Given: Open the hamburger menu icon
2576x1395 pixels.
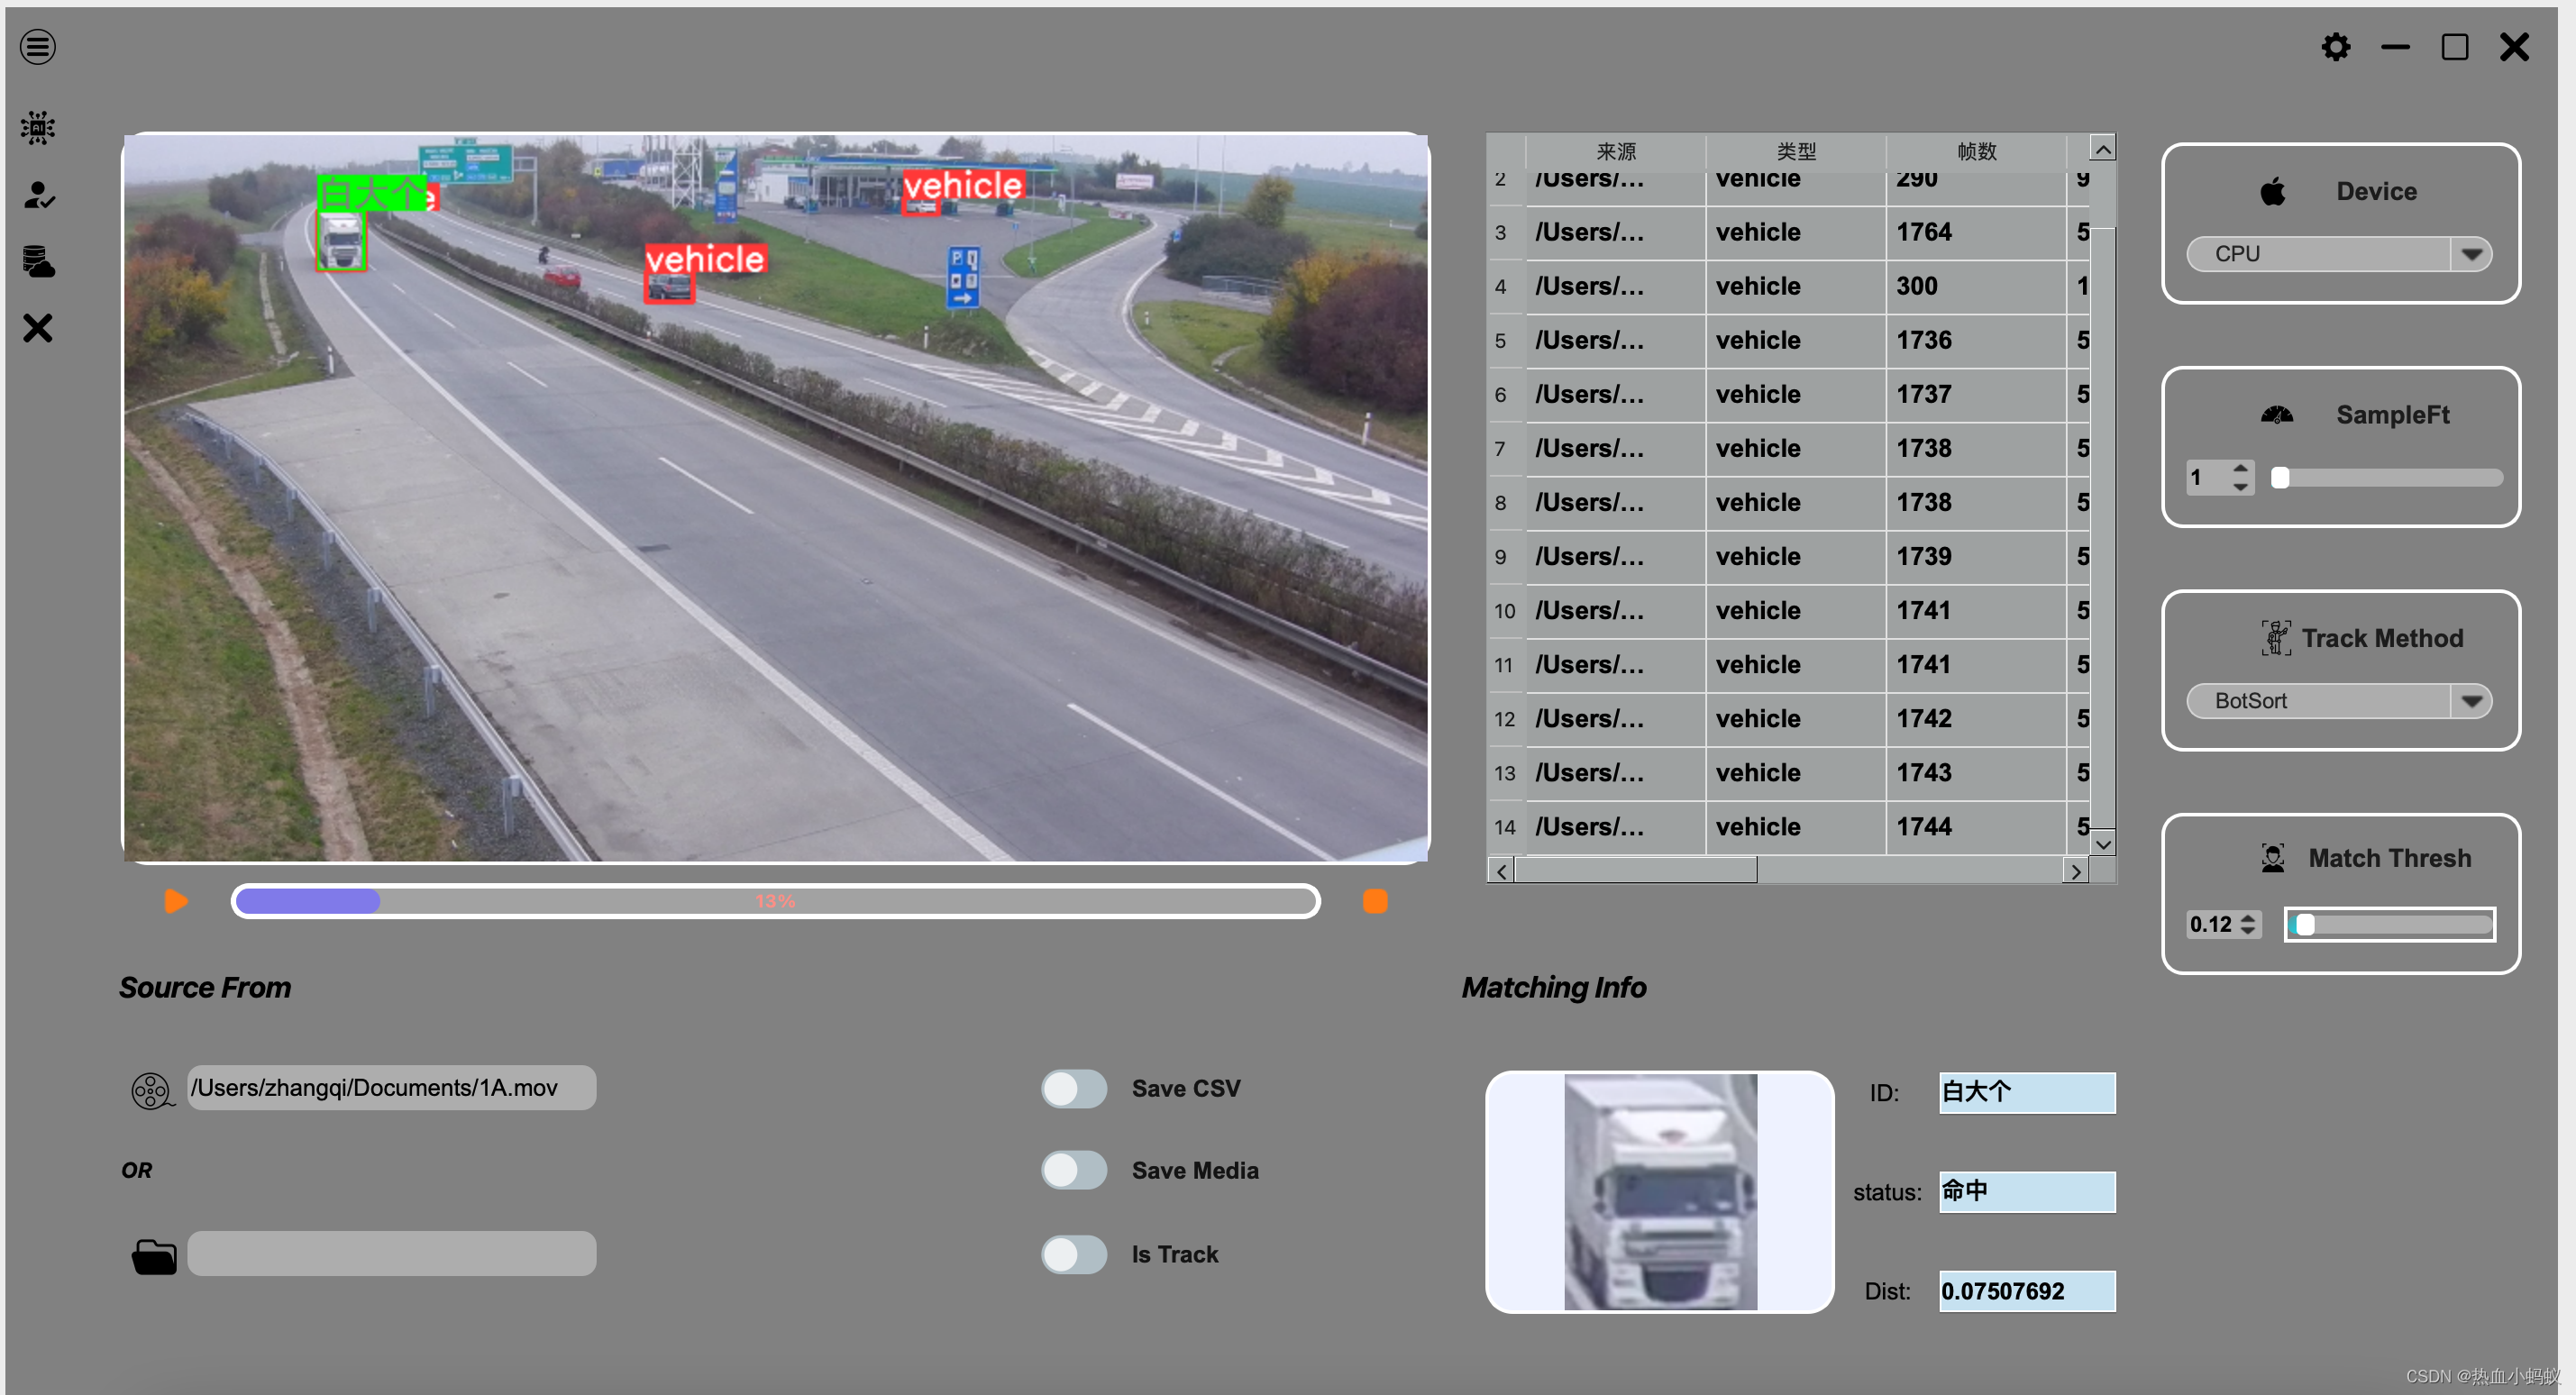Looking at the screenshot, I should pos(38,46).
